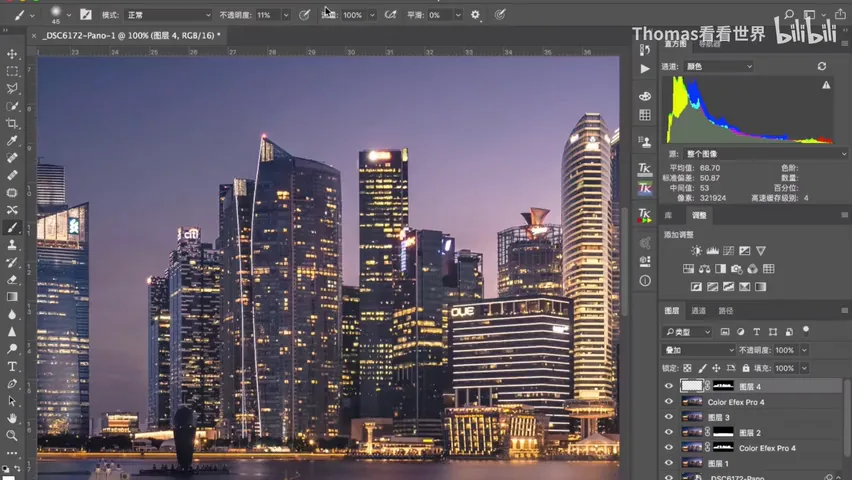Image resolution: width=852 pixels, height=480 pixels.
Task: Expand the histogram channel 颜色 dropdown
Action: [719, 66]
